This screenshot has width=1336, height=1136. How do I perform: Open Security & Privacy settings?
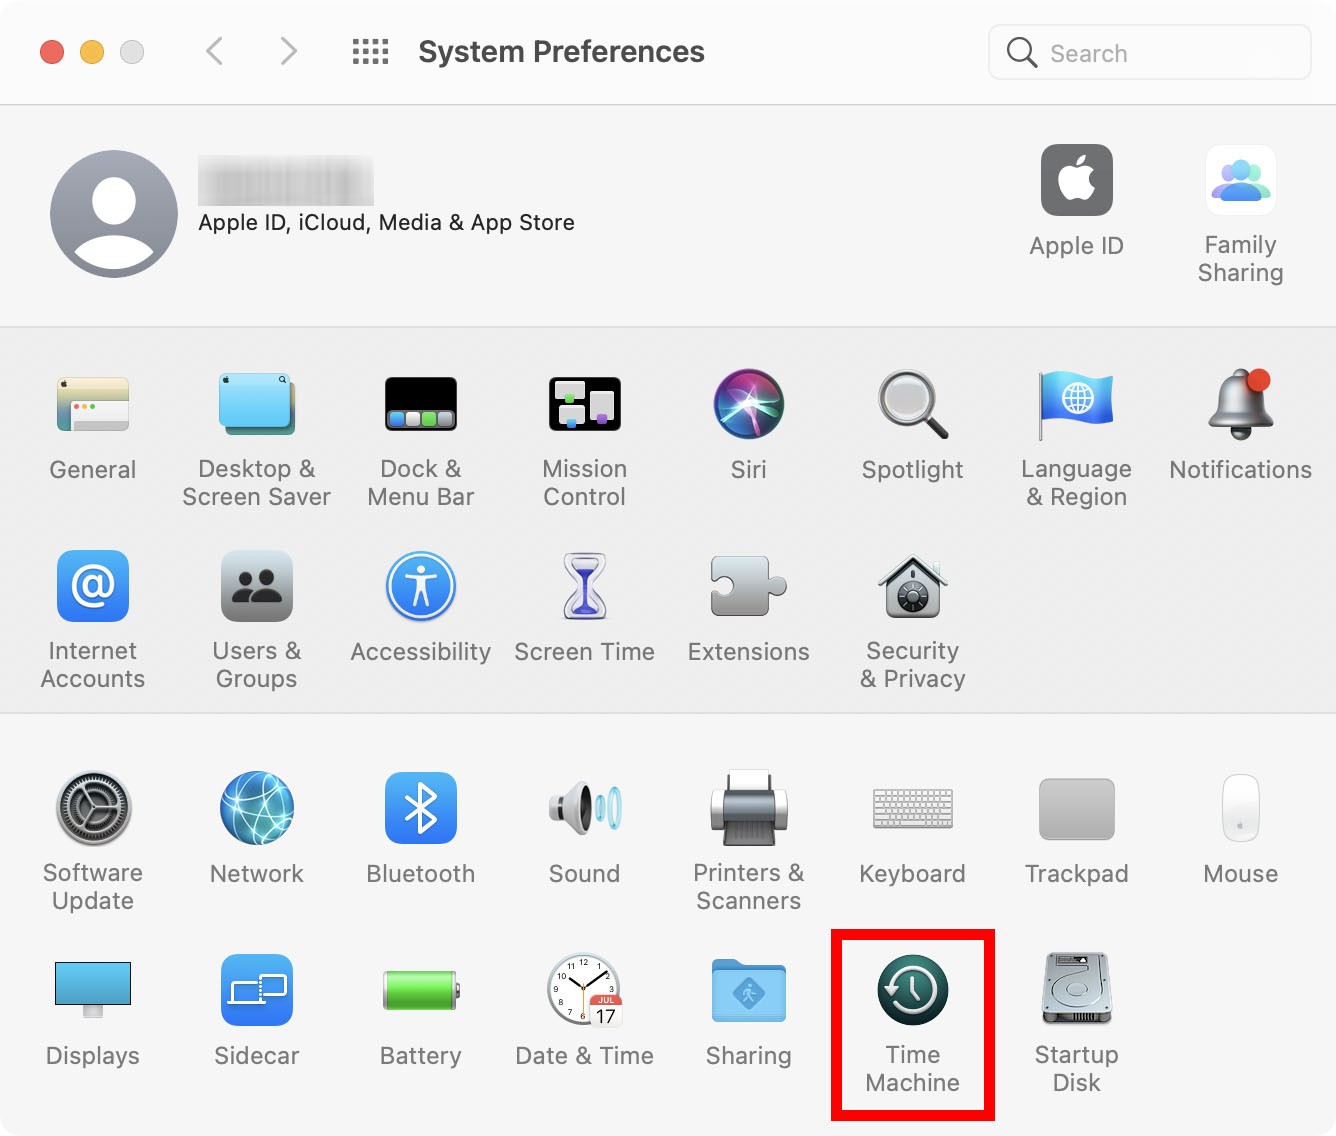911,586
